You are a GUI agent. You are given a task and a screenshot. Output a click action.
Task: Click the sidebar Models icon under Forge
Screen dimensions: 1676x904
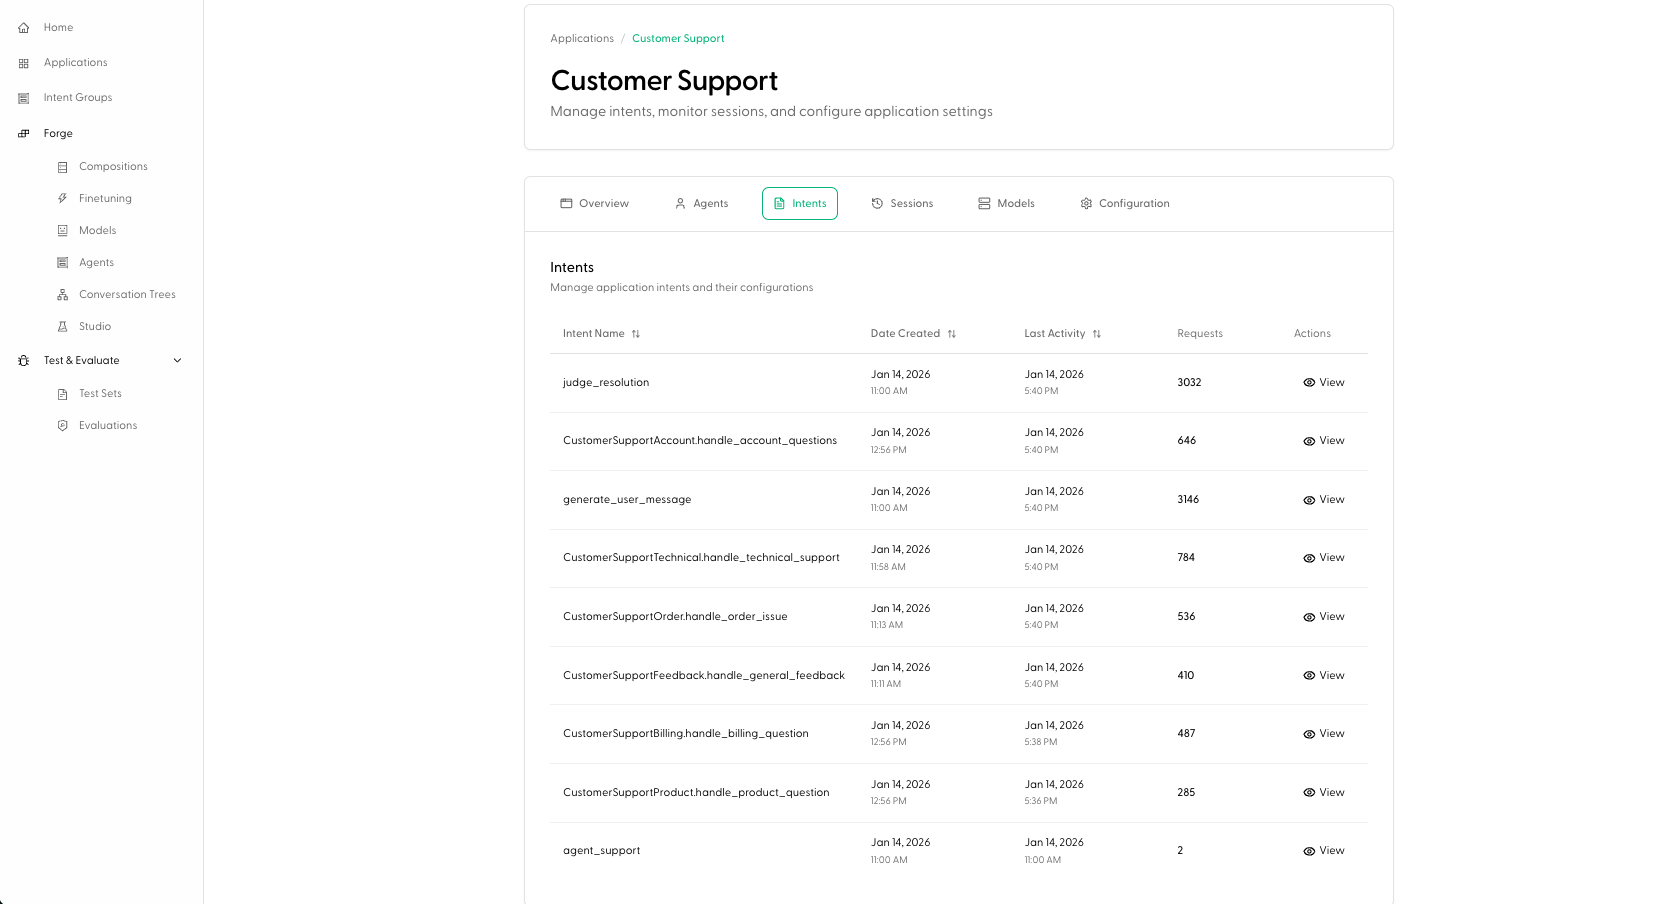click(x=63, y=231)
